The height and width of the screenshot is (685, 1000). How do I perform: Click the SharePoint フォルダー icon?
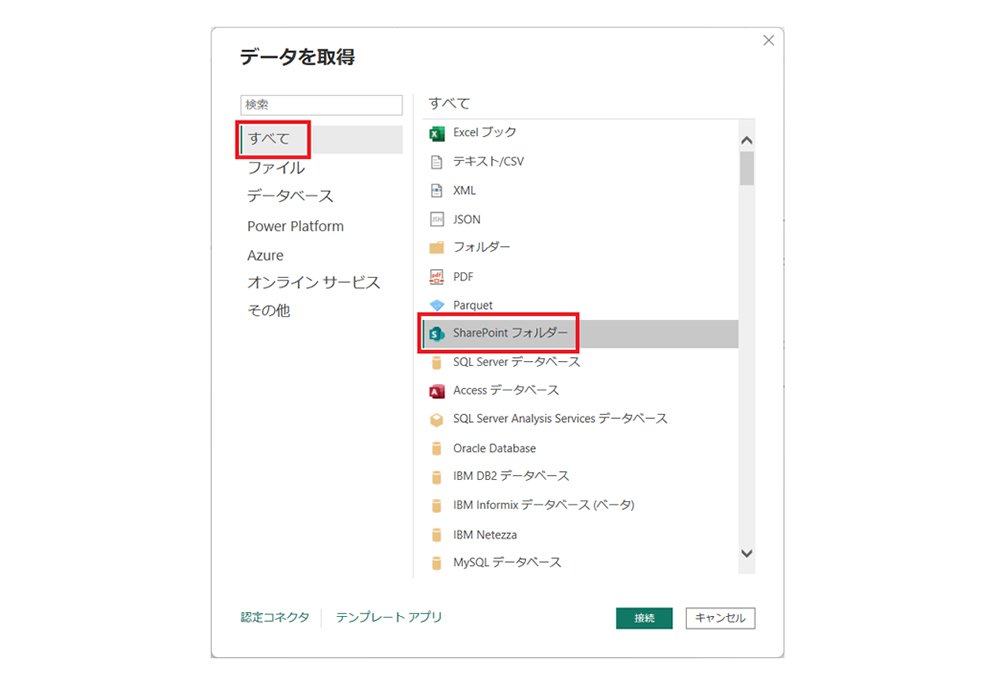[x=437, y=334]
